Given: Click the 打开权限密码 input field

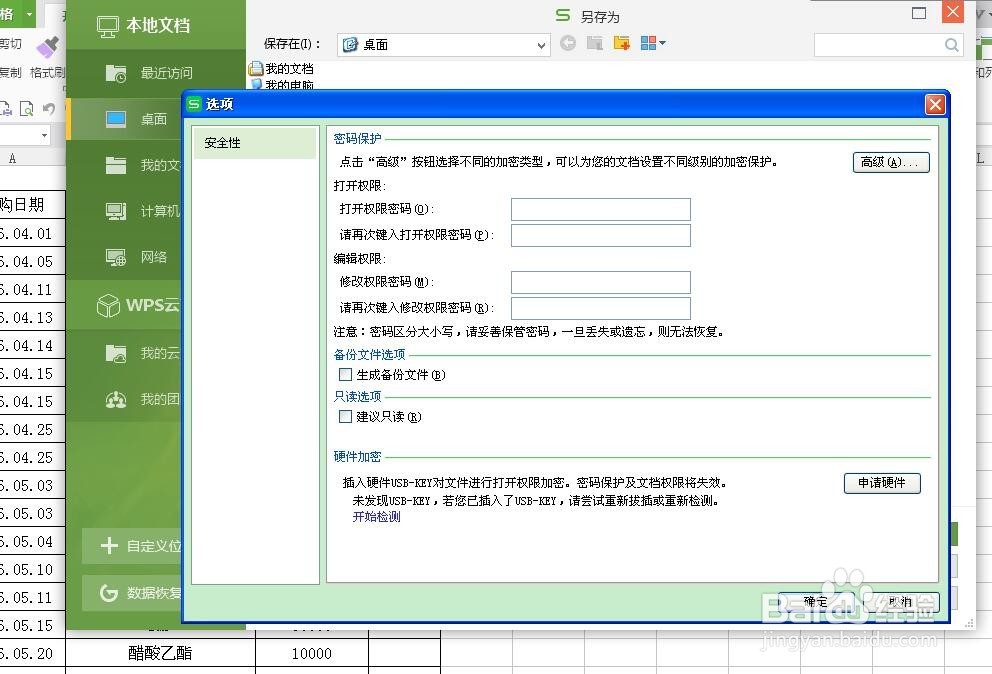Looking at the screenshot, I should pos(600,209).
